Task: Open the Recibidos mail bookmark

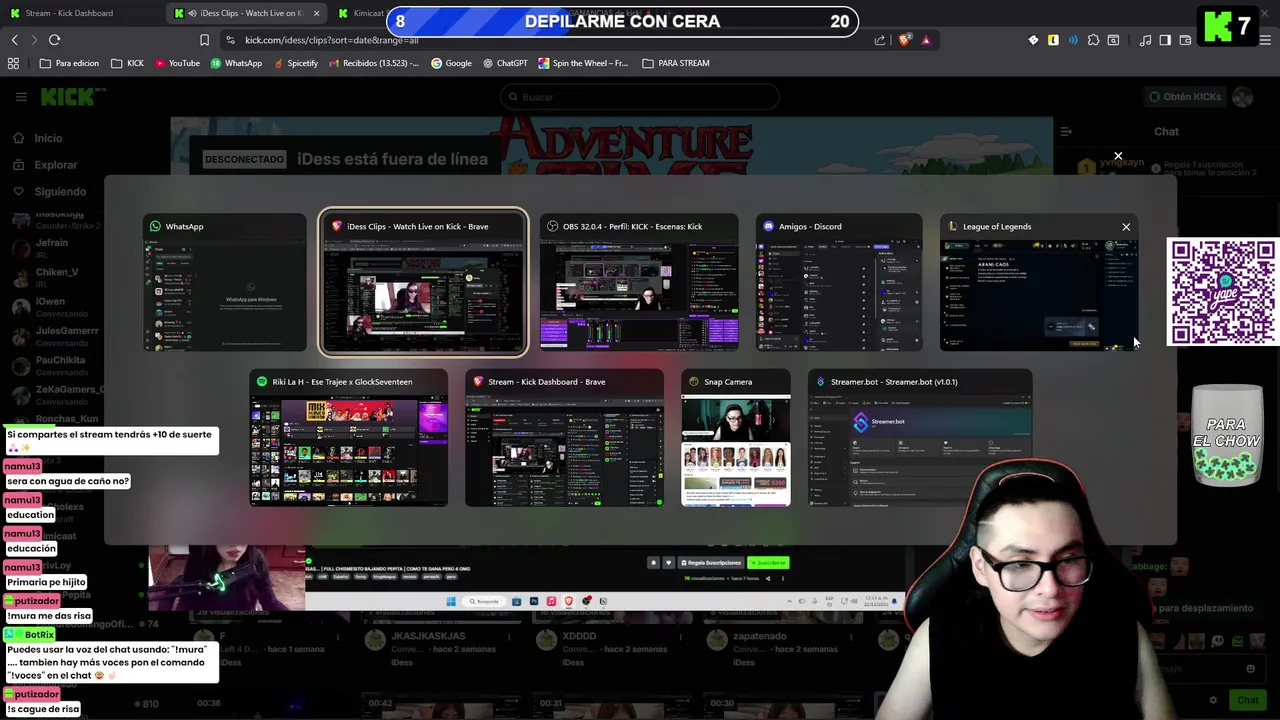Action: click(374, 63)
